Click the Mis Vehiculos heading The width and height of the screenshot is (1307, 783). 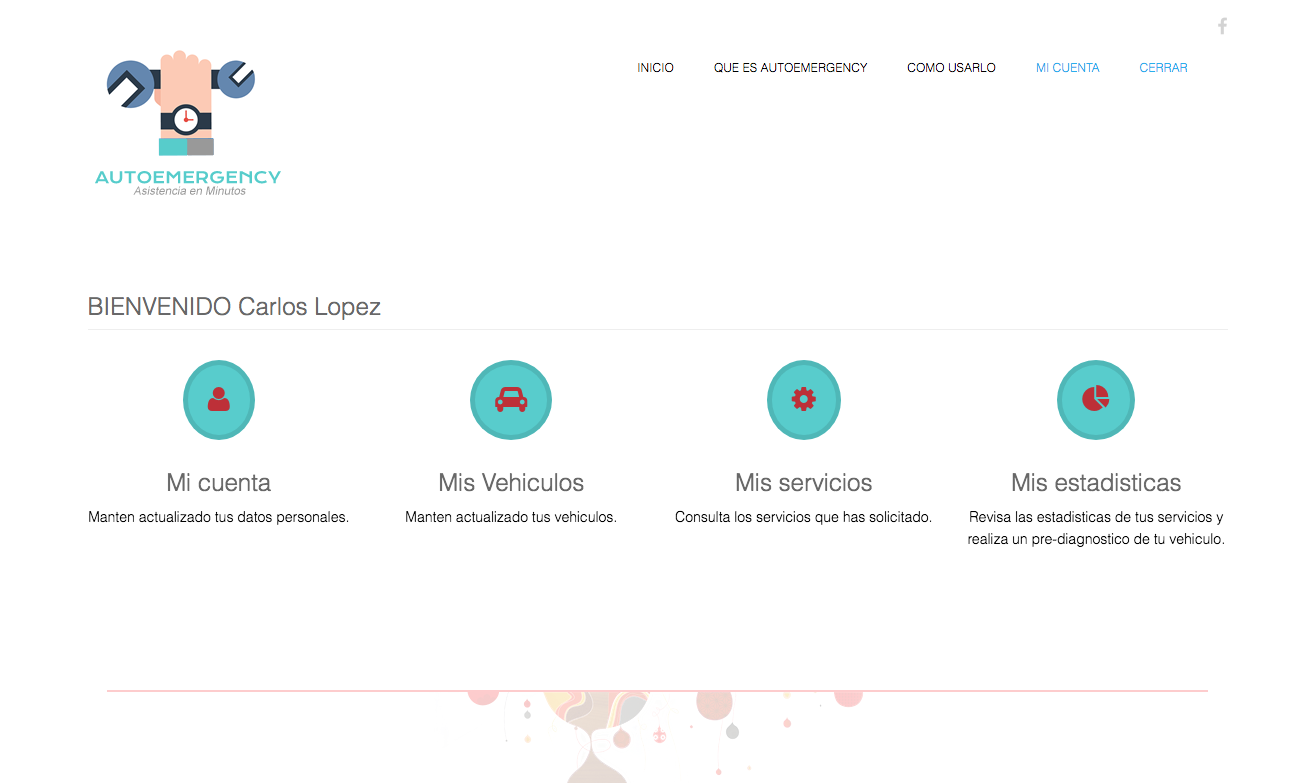[x=511, y=483]
